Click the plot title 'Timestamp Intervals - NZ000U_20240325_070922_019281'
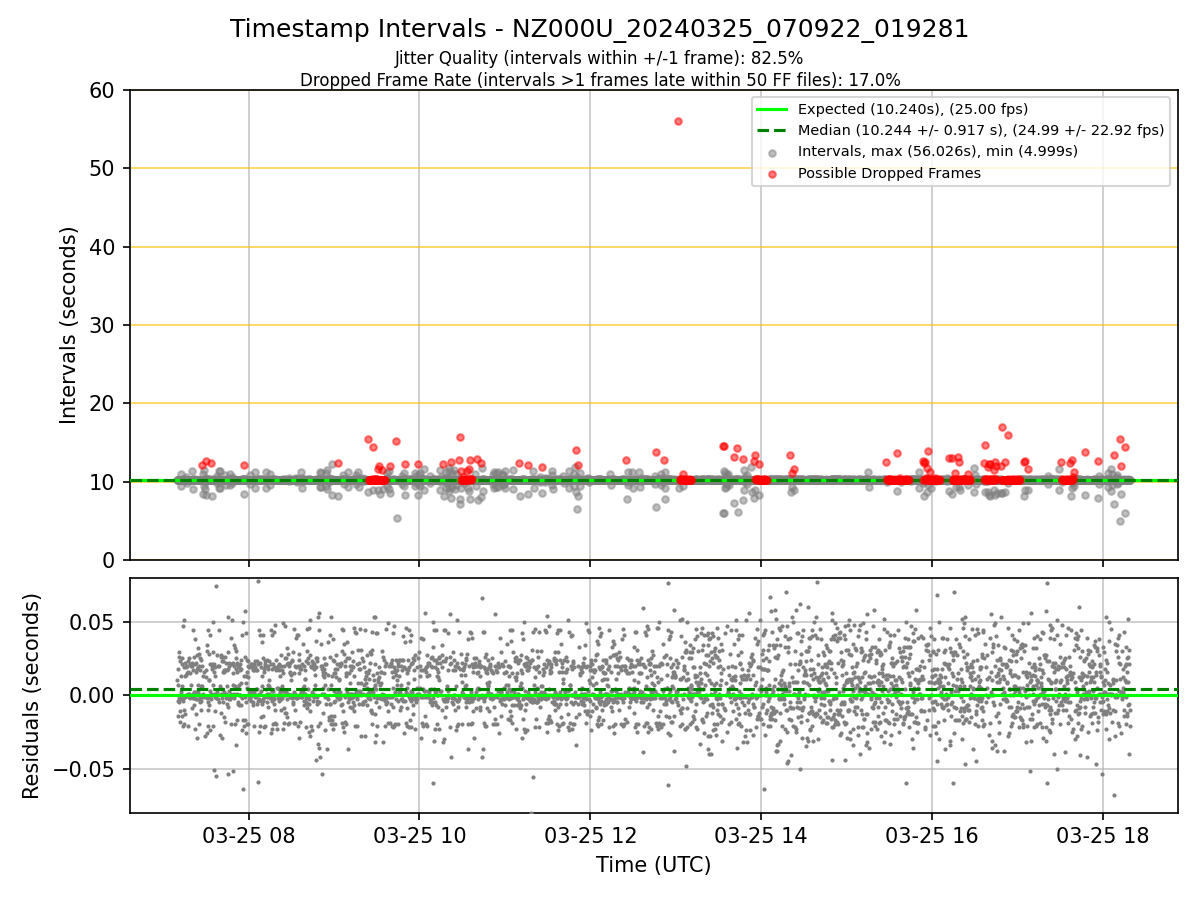The image size is (1200, 900). click(x=599, y=29)
